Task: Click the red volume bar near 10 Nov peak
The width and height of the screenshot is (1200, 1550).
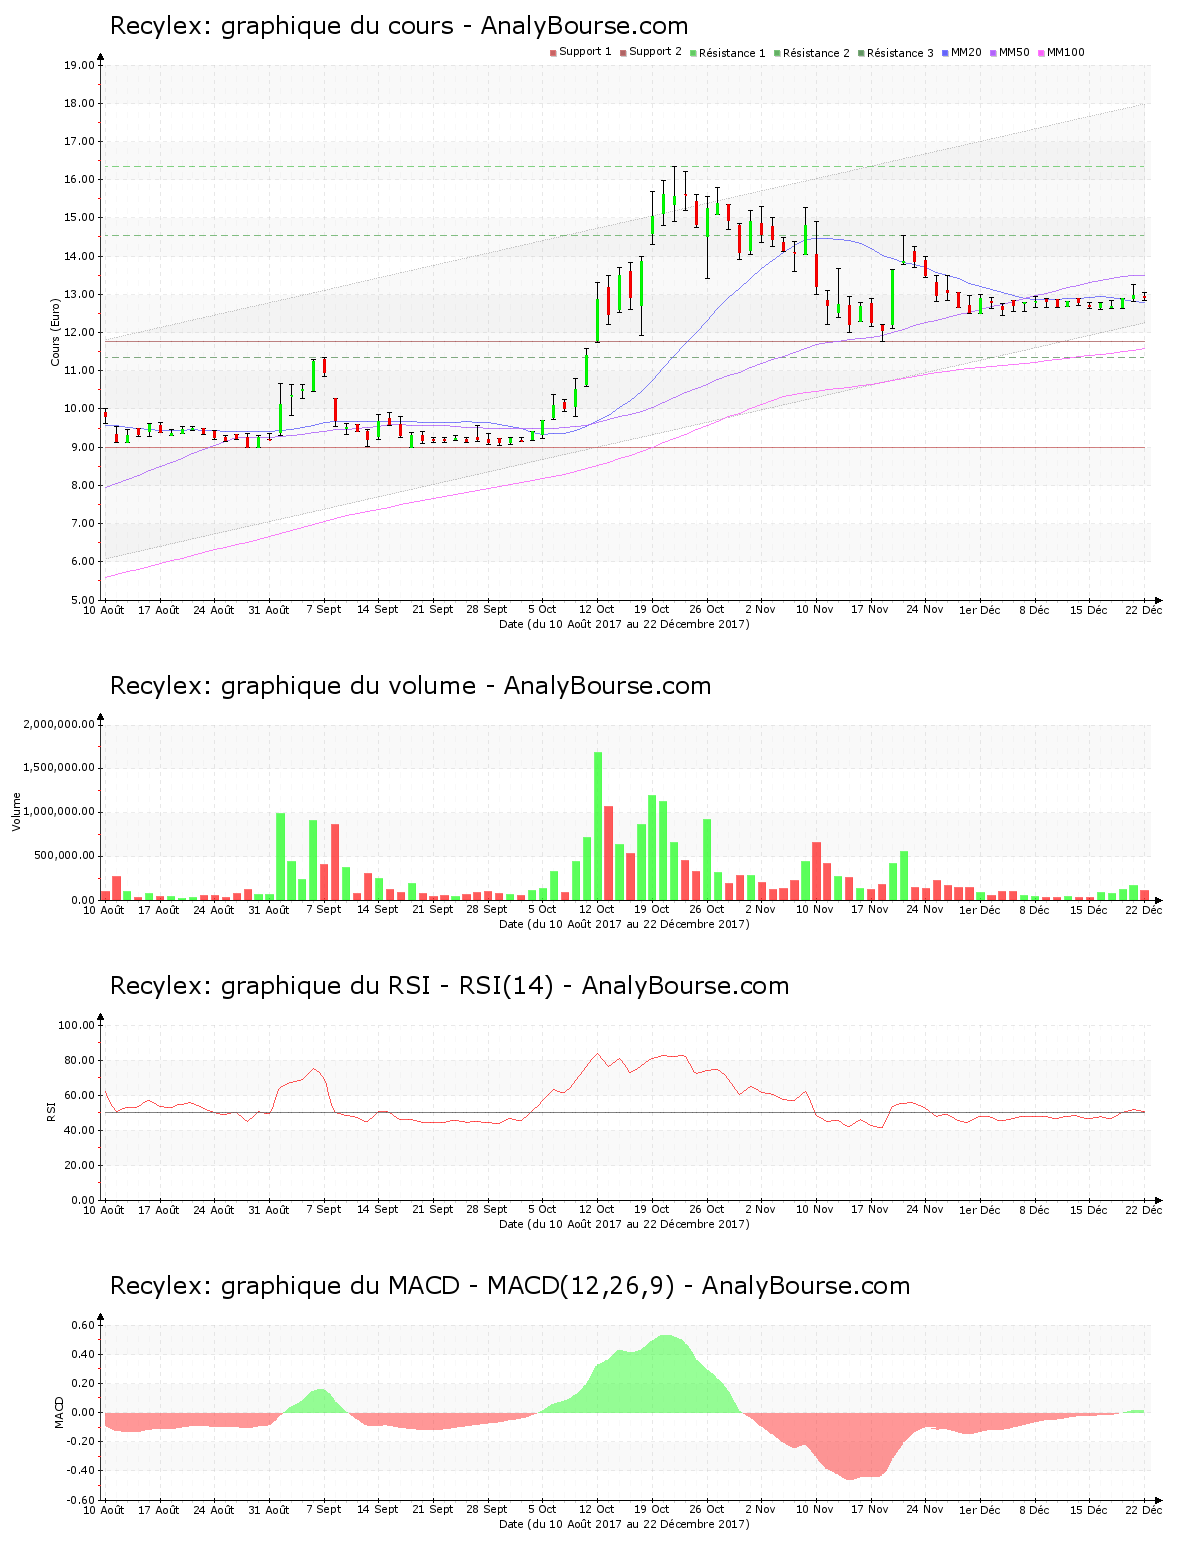Action: (816, 871)
